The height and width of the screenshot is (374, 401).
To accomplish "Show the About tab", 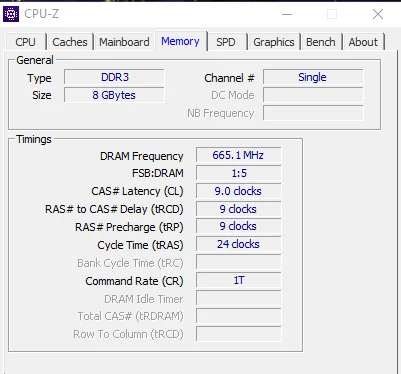I will coord(363,42).
